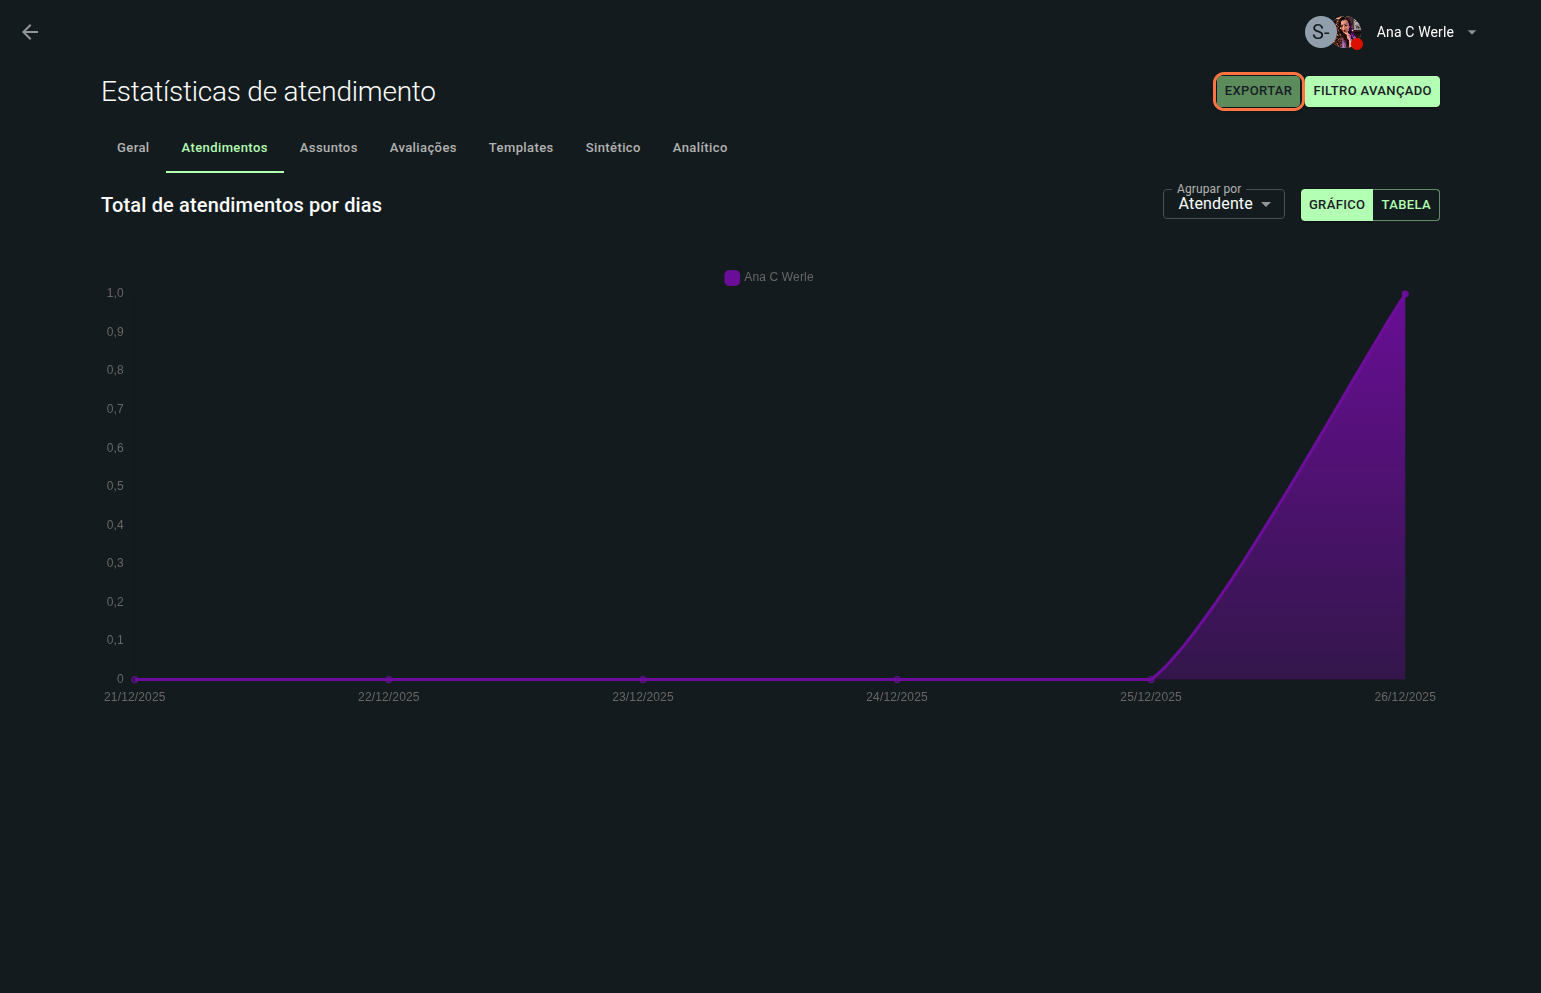Open the Assuntos tab

pos(328,148)
